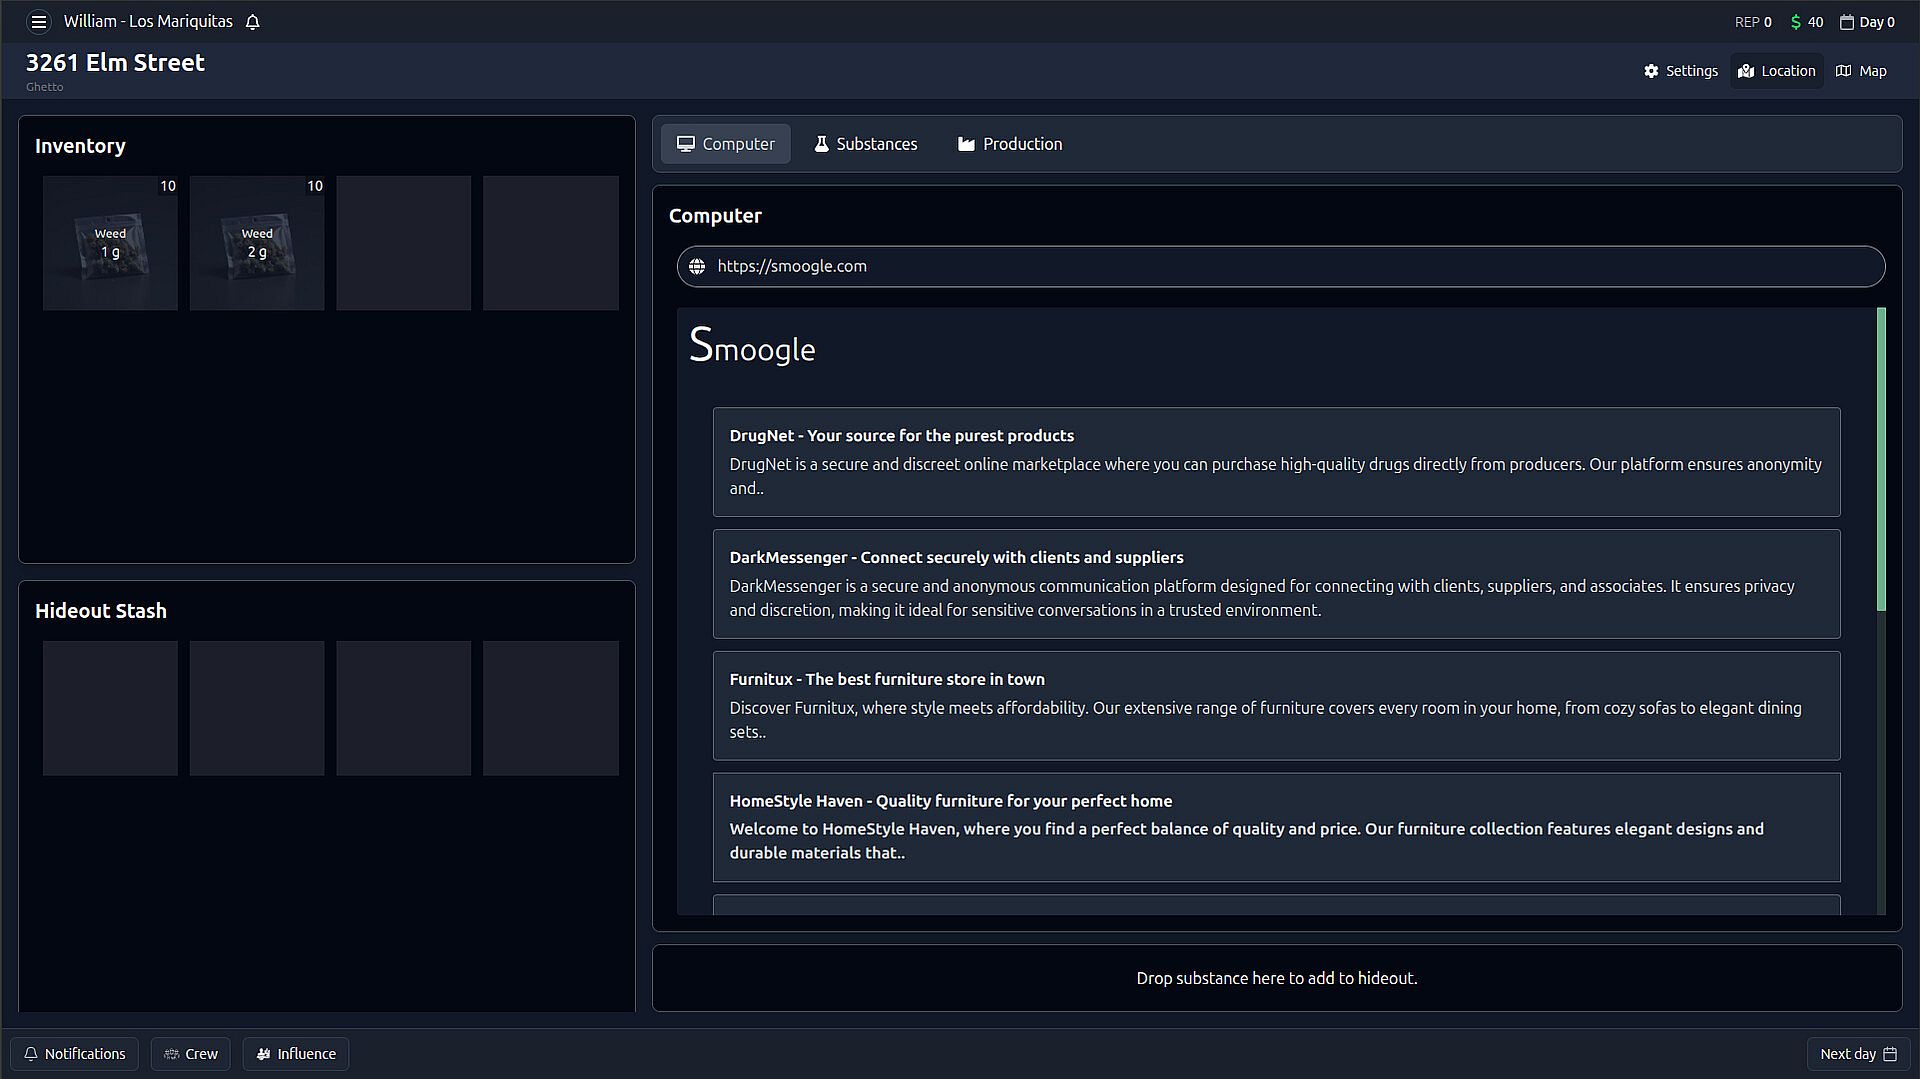This screenshot has height=1079, width=1920.
Task: Open the hamburger menu icon
Action: (39, 21)
